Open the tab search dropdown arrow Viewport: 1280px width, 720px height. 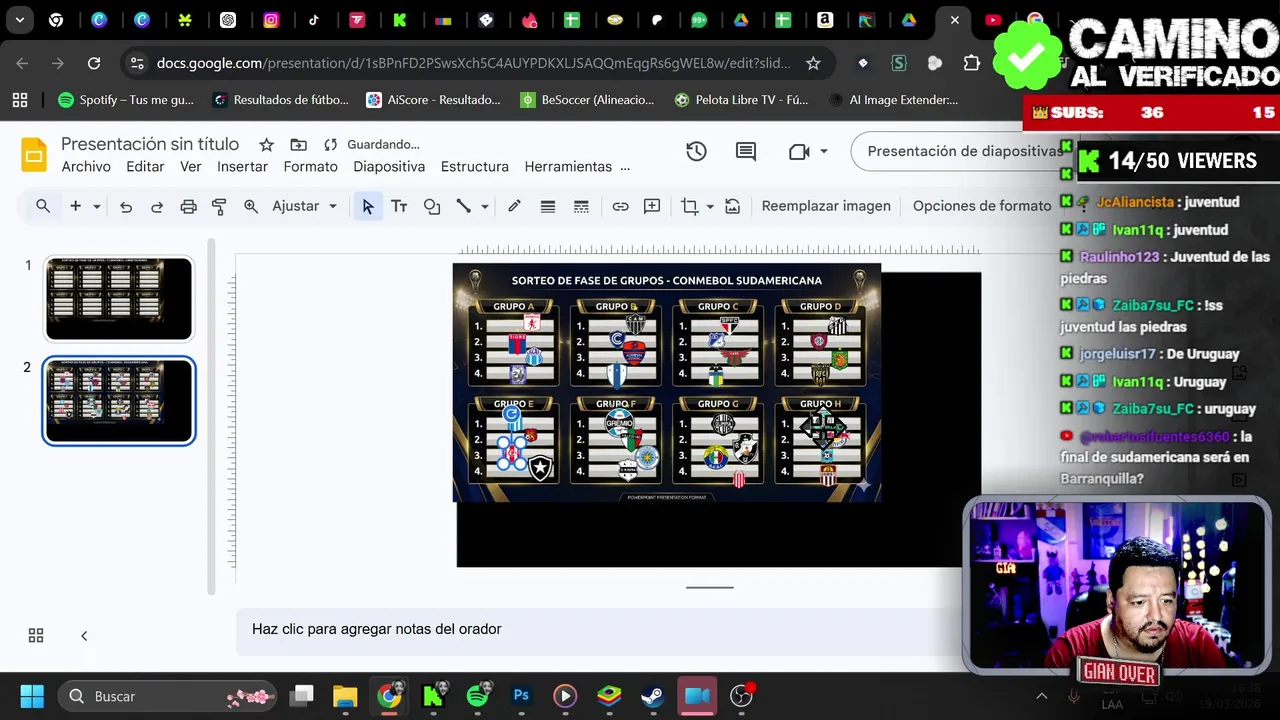tap(19, 20)
